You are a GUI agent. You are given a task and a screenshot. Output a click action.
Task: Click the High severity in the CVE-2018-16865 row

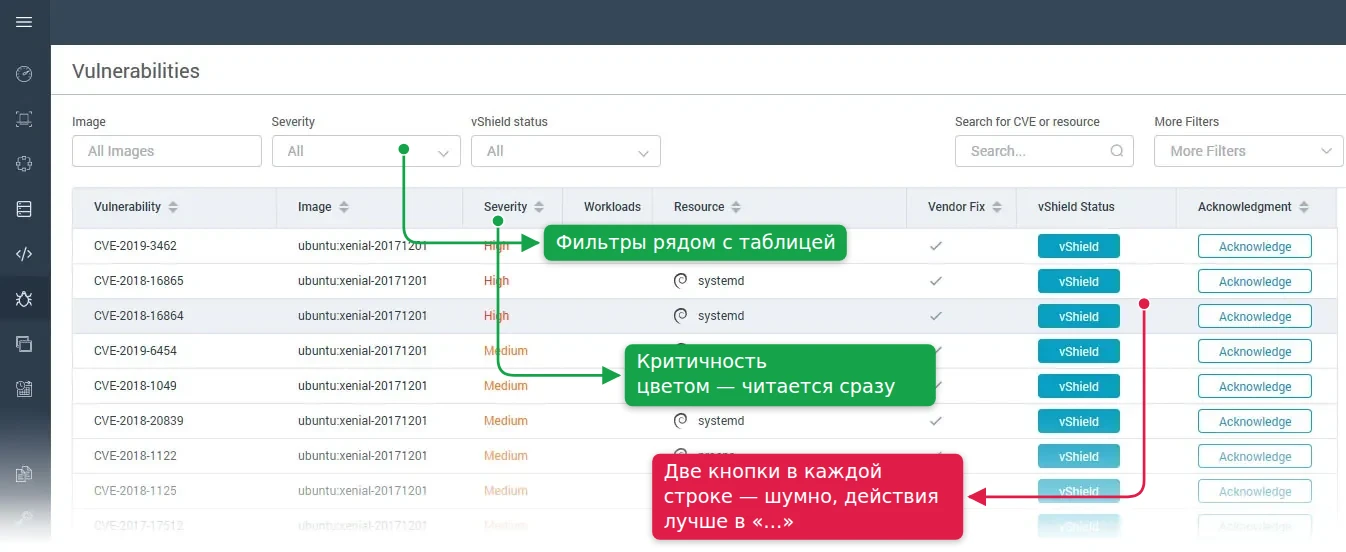point(496,281)
